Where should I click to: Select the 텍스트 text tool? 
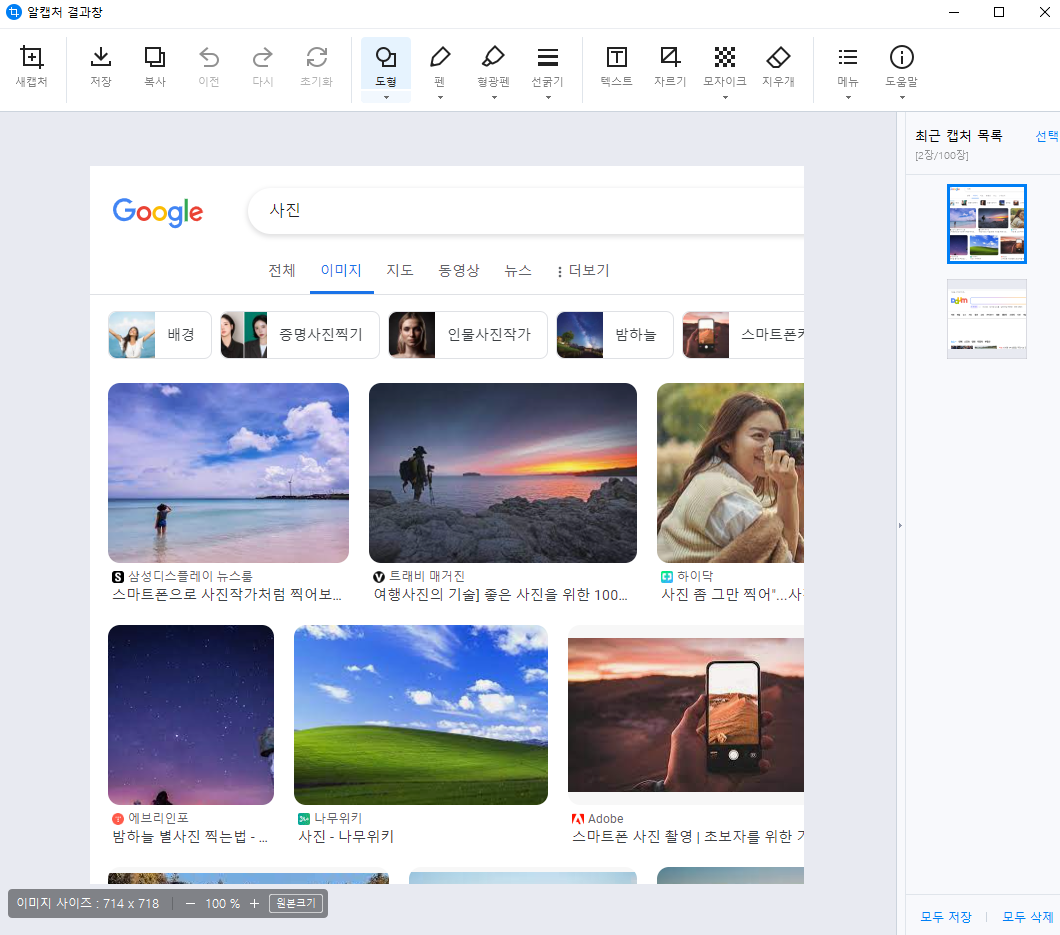[x=617, y=66]
